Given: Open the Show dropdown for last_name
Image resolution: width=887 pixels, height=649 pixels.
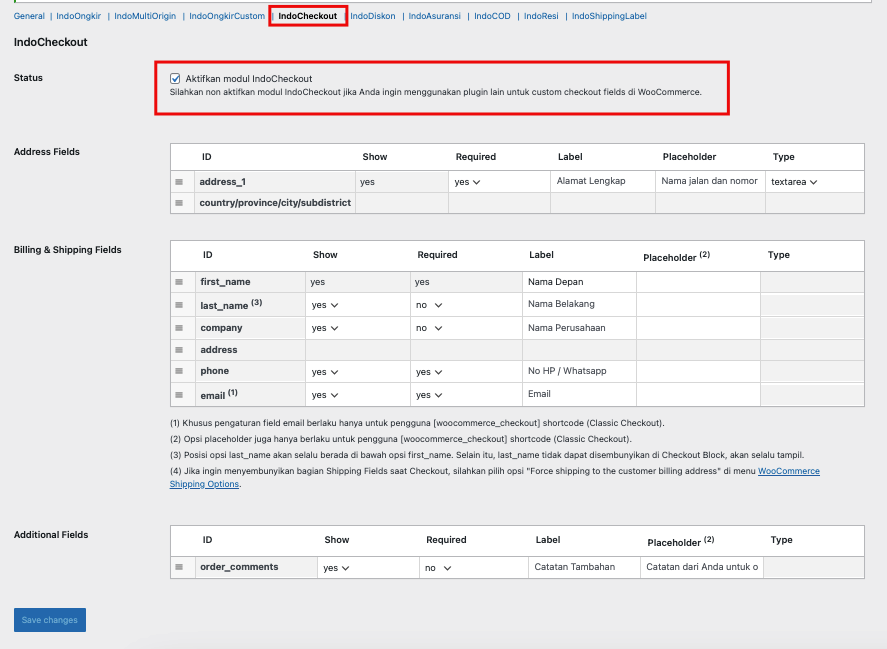Looking at the screenshot, I should (x=325, y=305).
